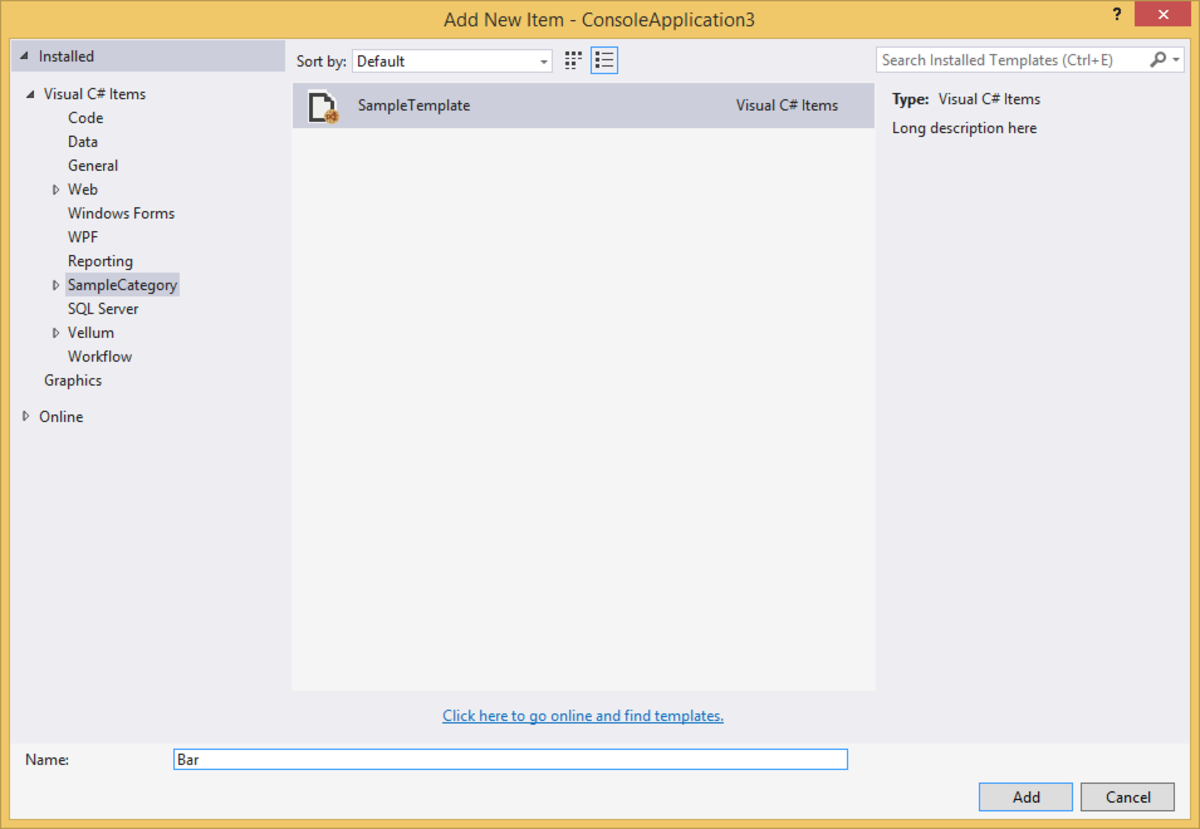Select the General category
The height and width of the screenshot is (829, 1200).
(x=93, y=166)
